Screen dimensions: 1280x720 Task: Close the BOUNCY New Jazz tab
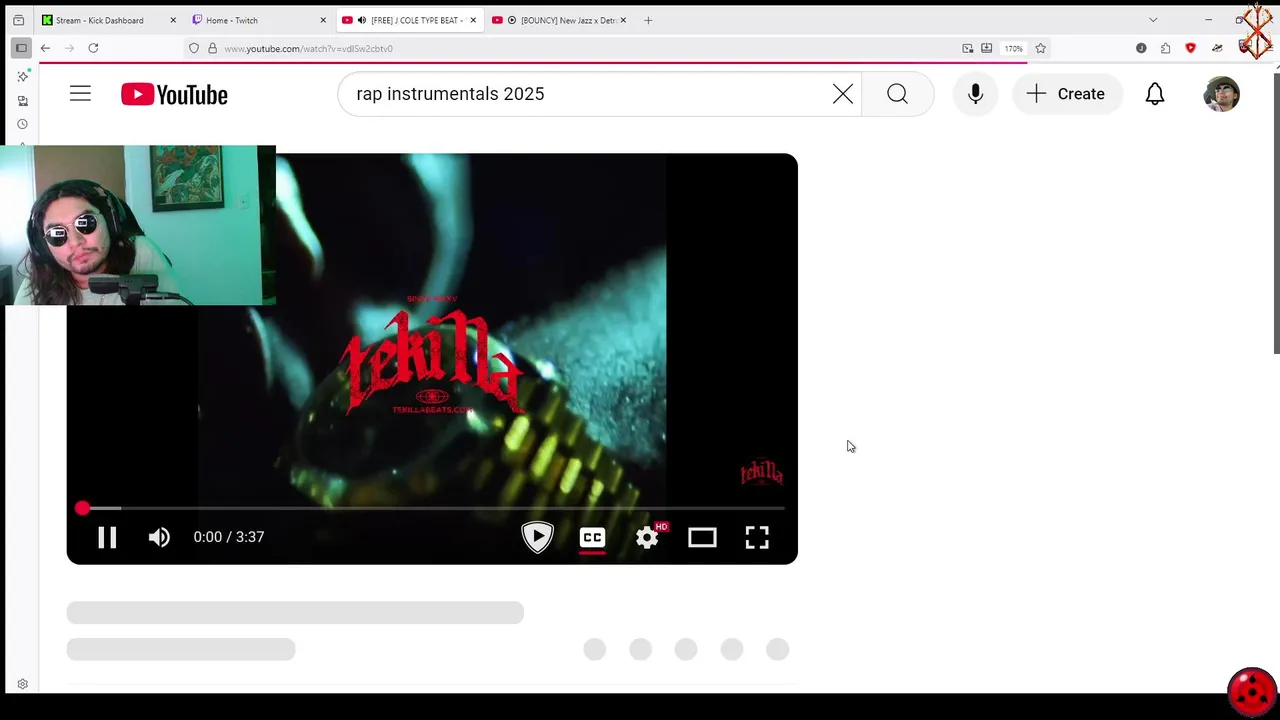pyautogui.click(x=623, y=20)
